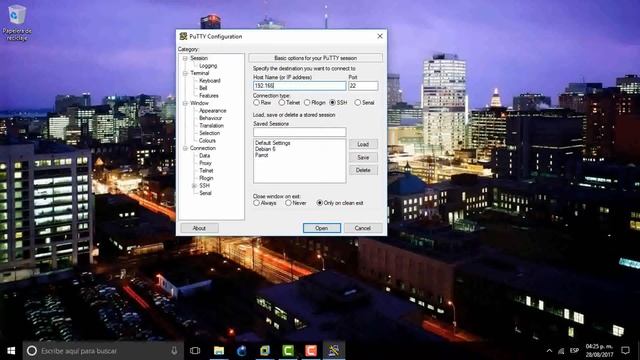Open the Behaviour category
This screenshot has width=640, height=360.
(x=210, y=118)
